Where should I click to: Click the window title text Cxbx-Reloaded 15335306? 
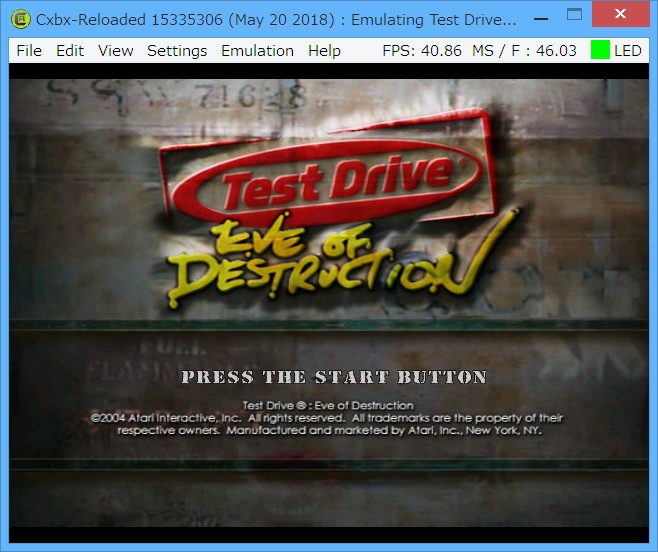[130, 20]
